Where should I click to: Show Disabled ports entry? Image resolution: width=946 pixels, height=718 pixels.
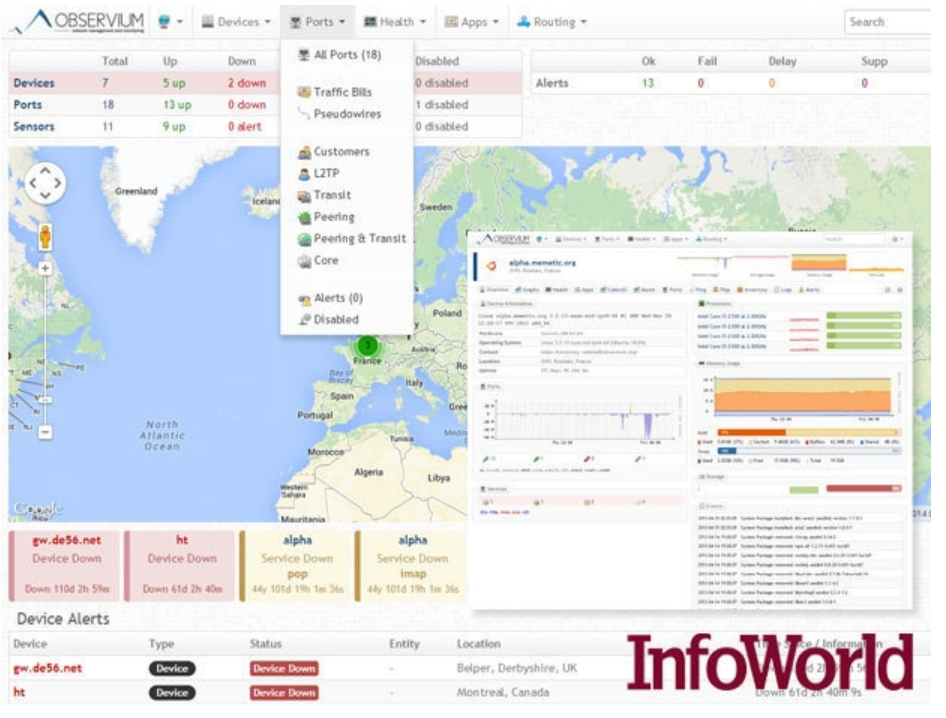(x=329, y=320)
